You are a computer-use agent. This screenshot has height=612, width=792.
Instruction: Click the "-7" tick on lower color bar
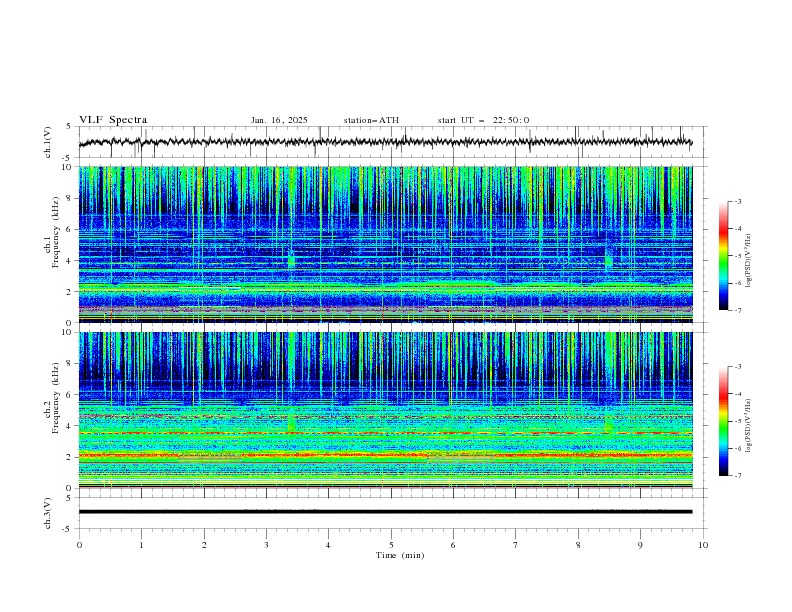tap(737, 475)
